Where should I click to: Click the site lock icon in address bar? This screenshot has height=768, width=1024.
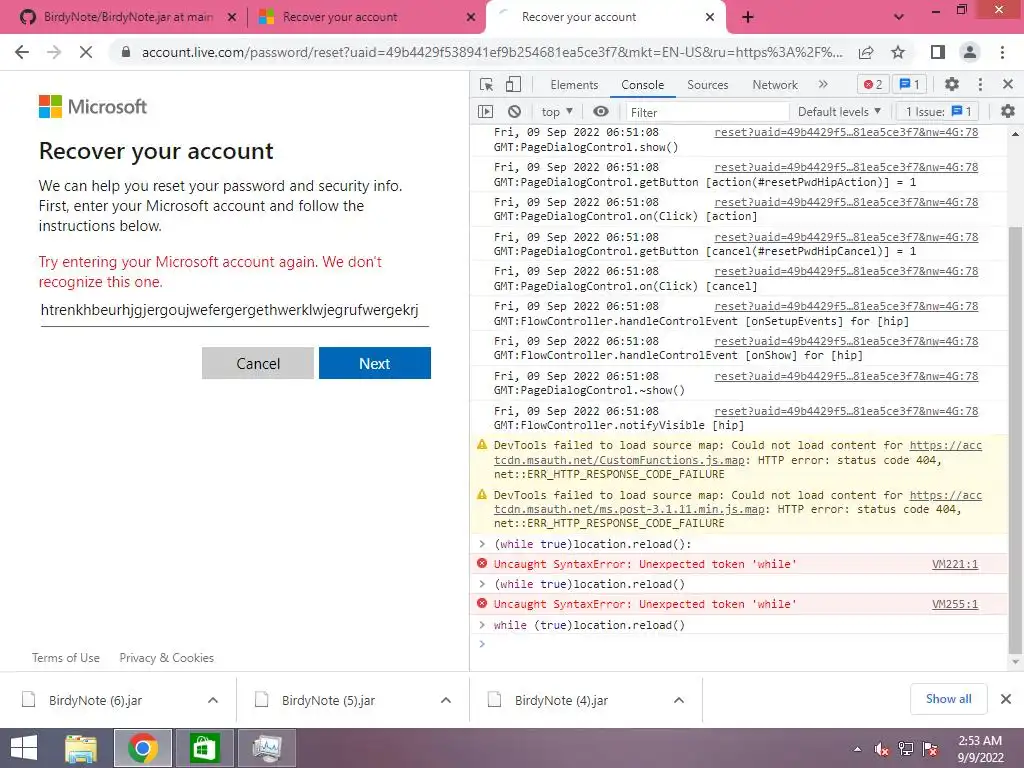(x=126, y=52)
